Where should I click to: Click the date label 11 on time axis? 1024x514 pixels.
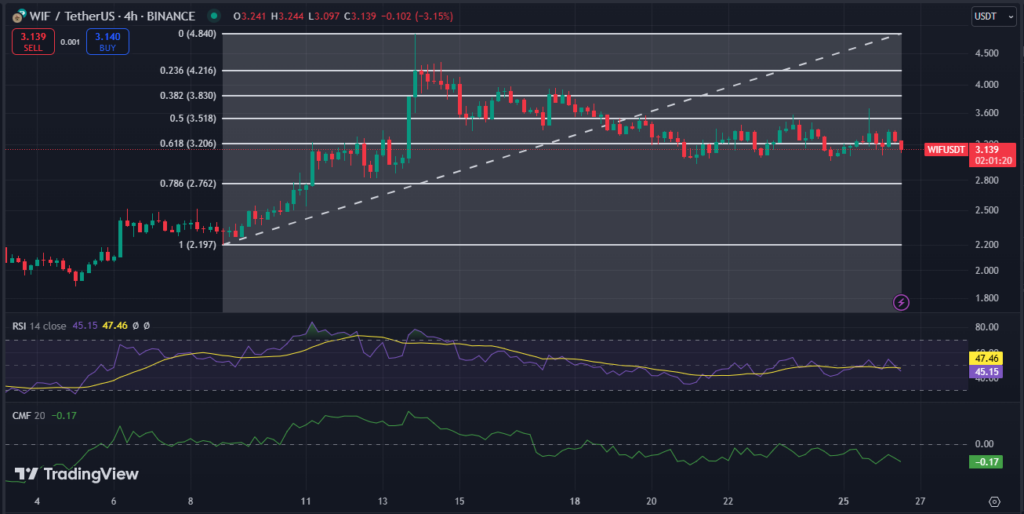(x=306, y=502)
